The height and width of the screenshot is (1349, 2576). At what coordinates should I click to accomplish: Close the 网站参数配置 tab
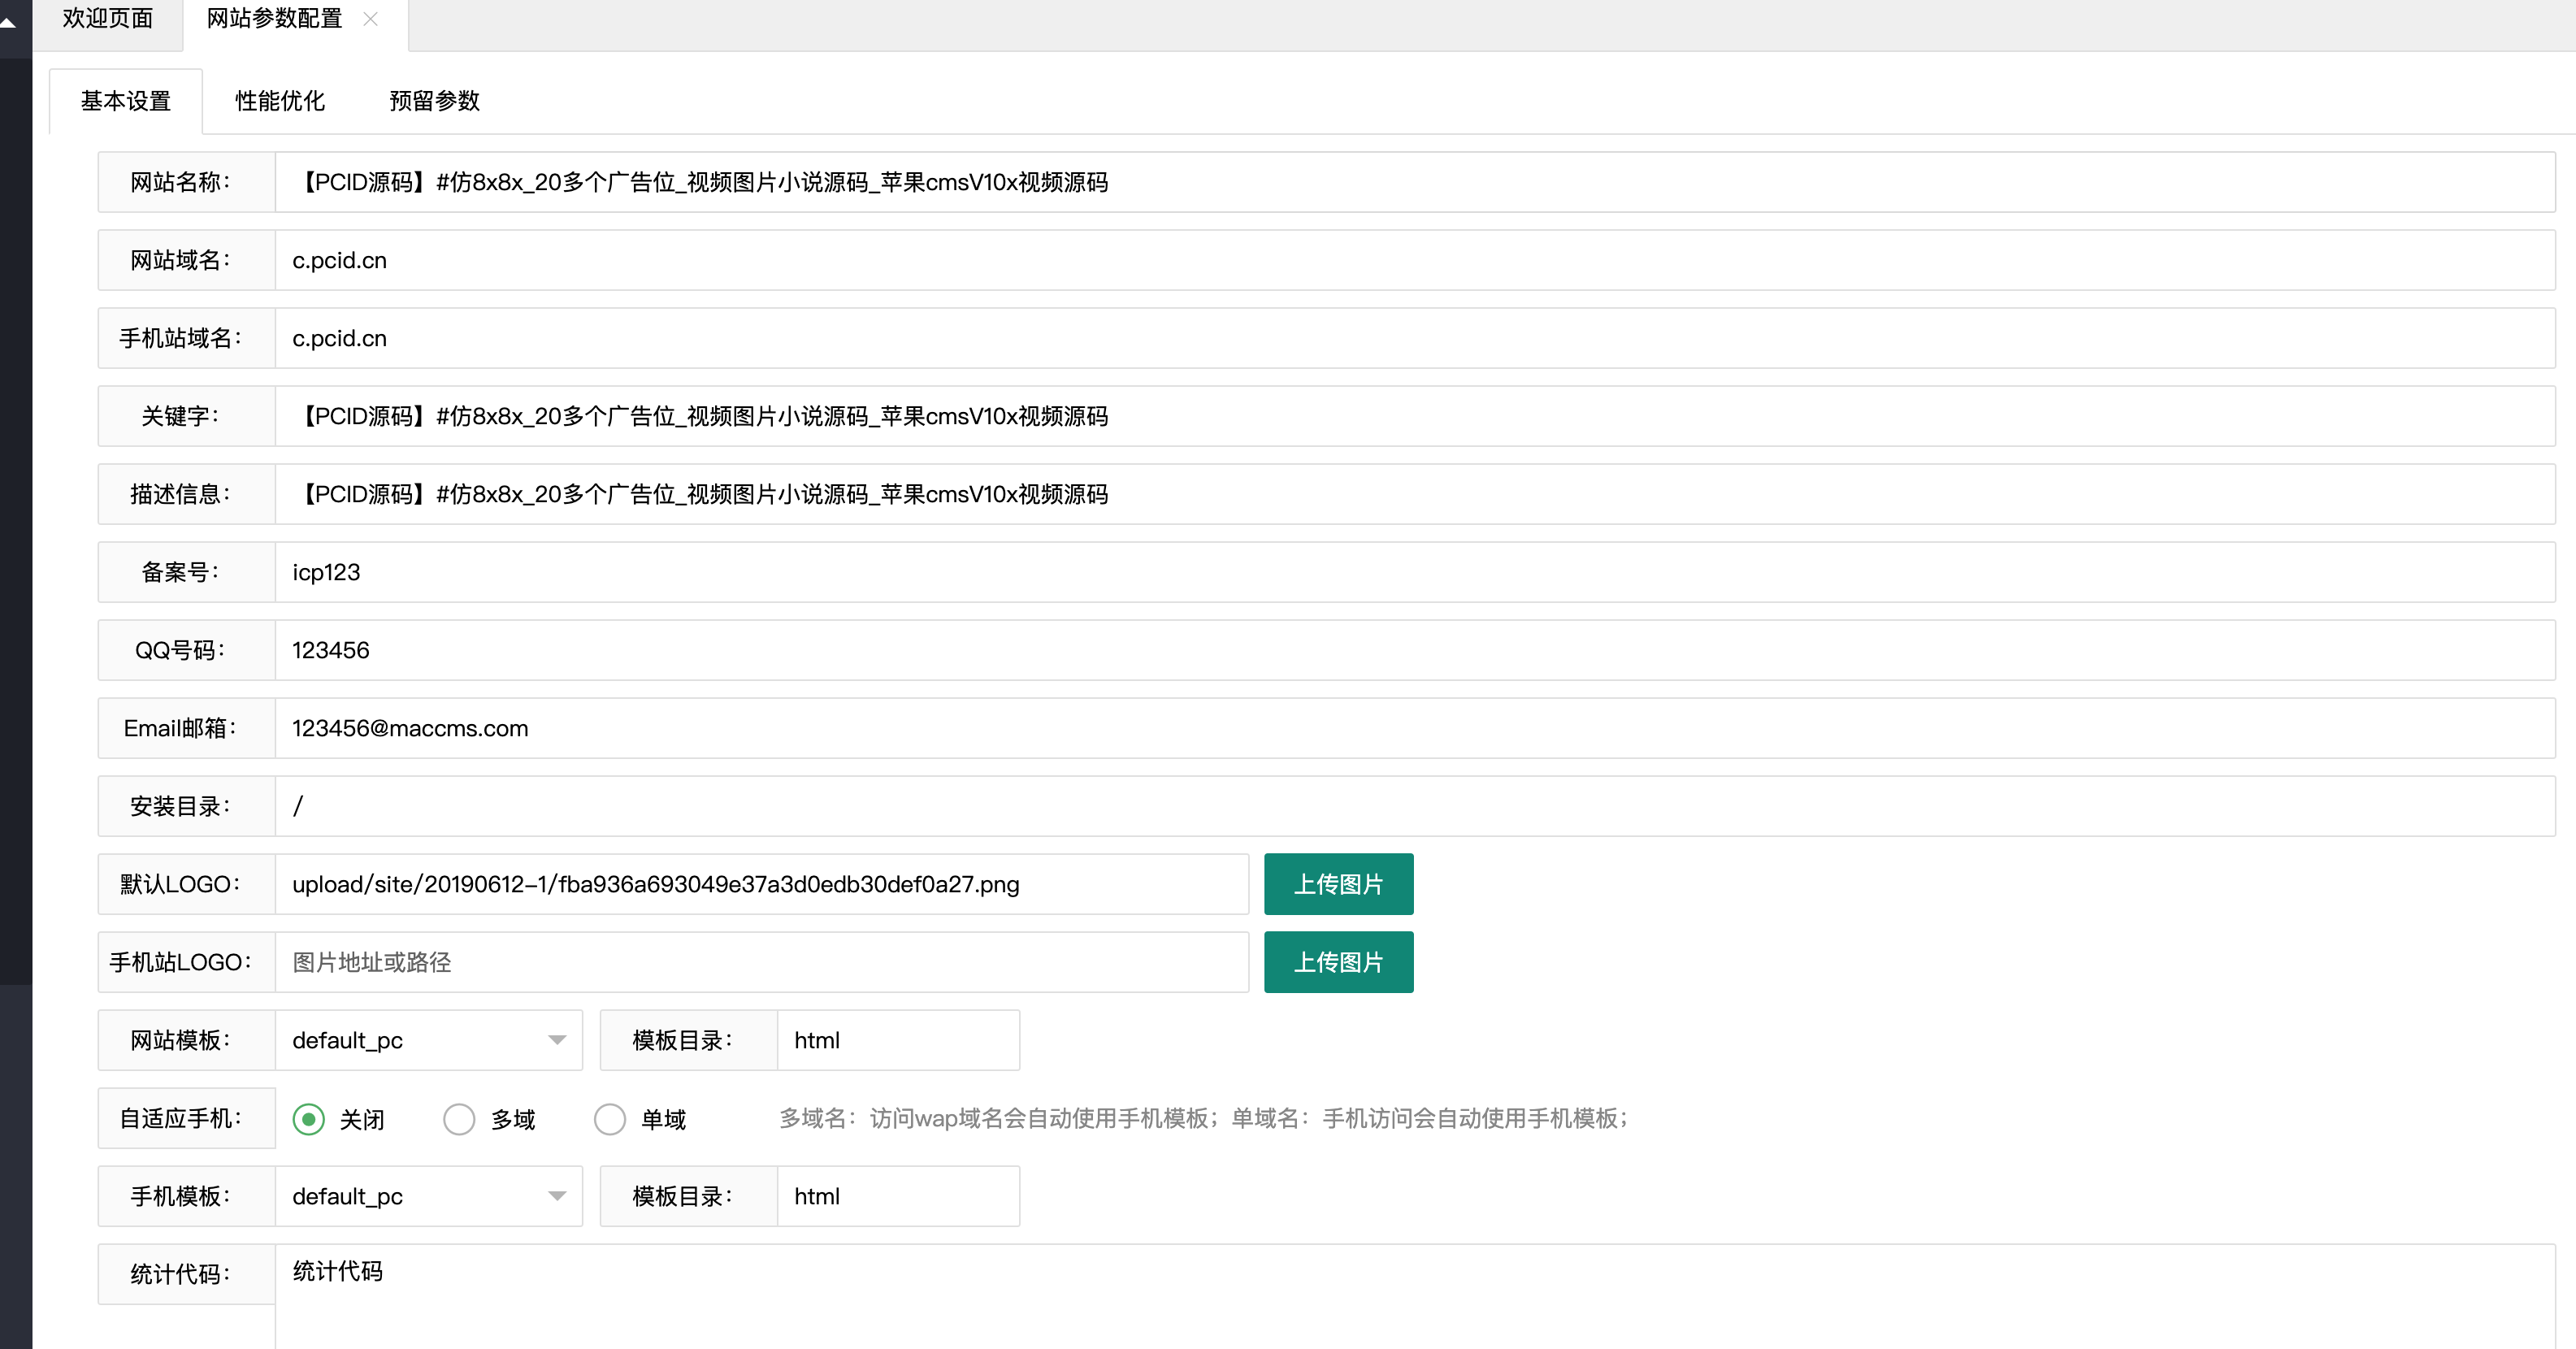(370, 19)
